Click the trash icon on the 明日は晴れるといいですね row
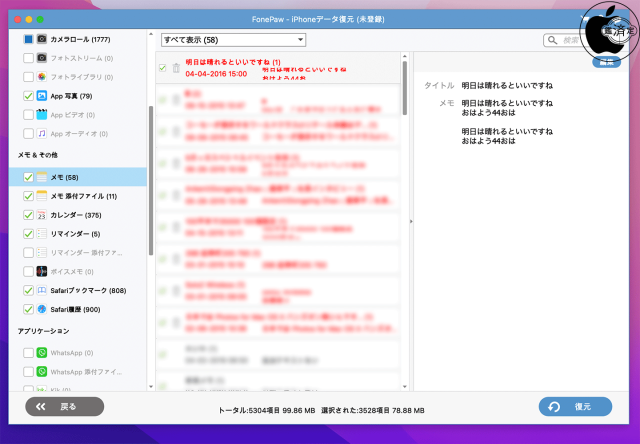Screen dimensions: 640x444 point(176,68)
